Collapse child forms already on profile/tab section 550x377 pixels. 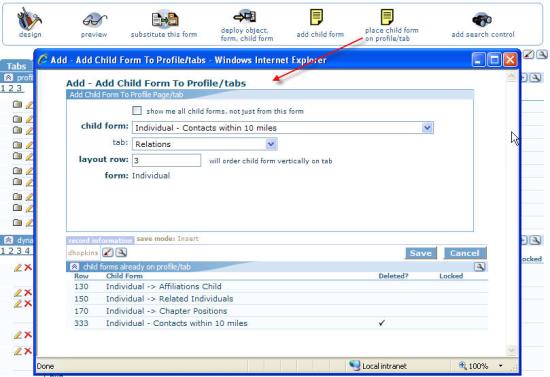[x=74, y=267]
